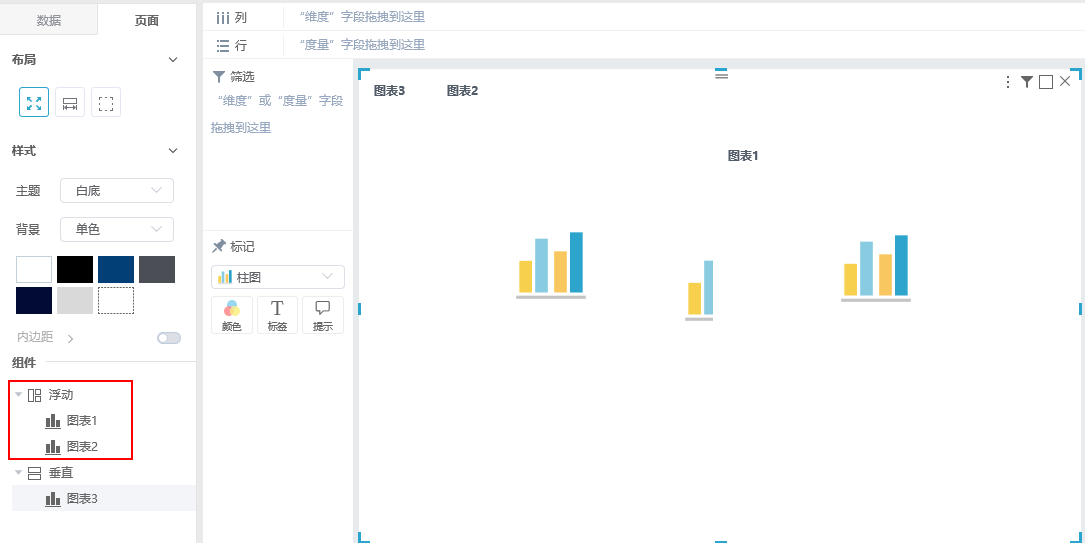Maximize the chart with square icon
Viewport: 1085px width, 543px height.
pos(1046,82)
